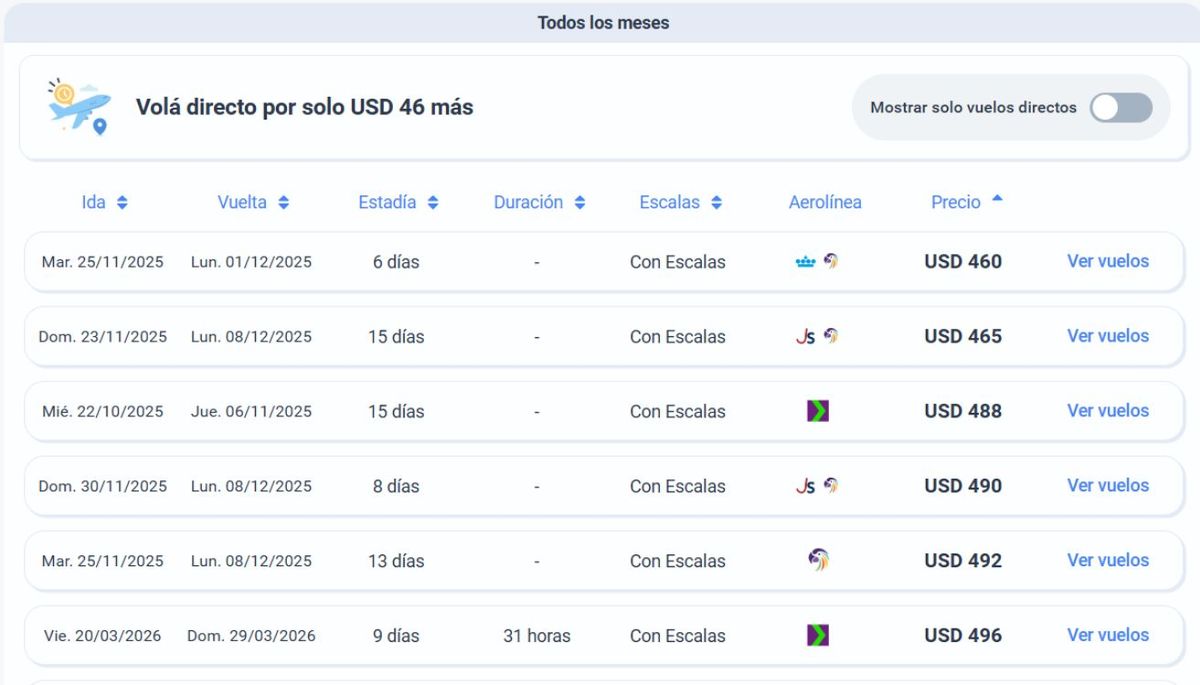The width and height of the screenshot is (1200, 685).
Task: Click the parrot logo beside the crown icon
Action: (x=831, y=261)
